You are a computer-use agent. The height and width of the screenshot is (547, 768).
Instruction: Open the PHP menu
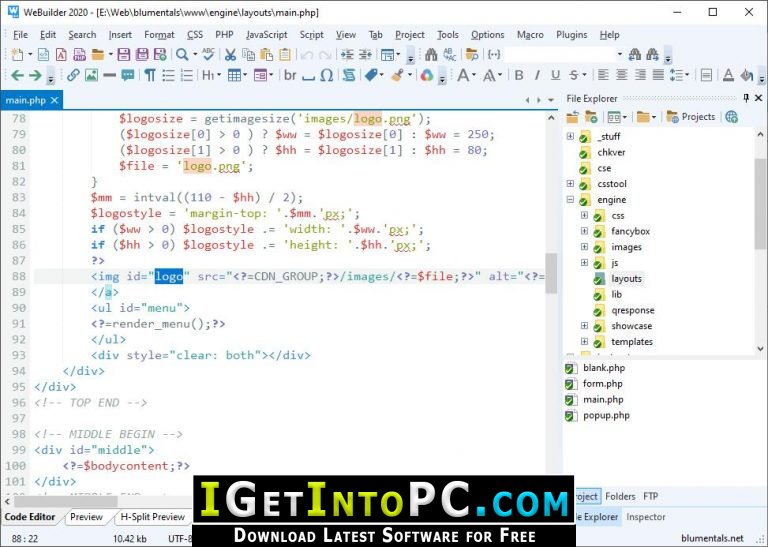click(x=224, y=35)
